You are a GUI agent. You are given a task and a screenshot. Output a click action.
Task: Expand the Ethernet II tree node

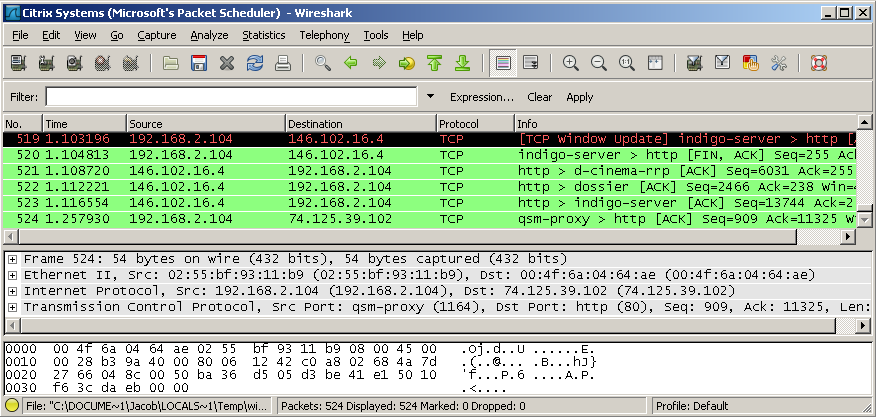[12, 275]
